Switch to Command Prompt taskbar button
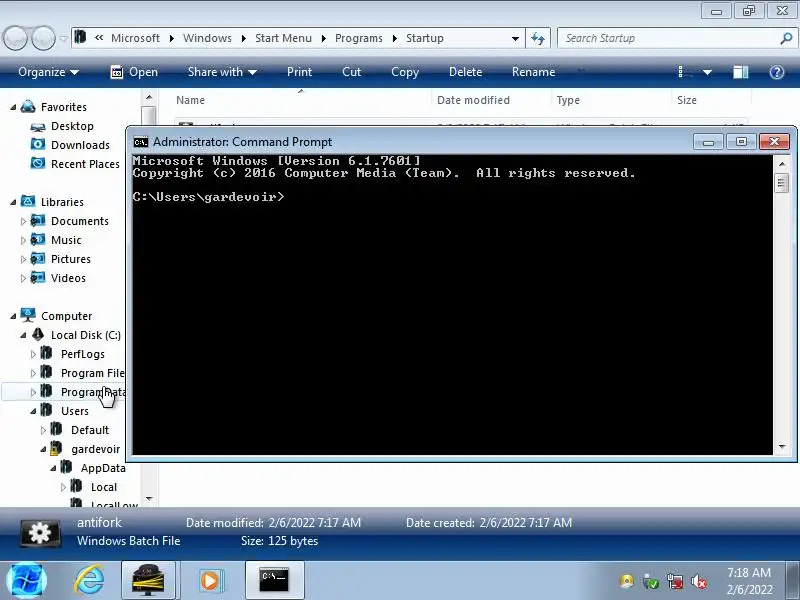 [274, 580]
